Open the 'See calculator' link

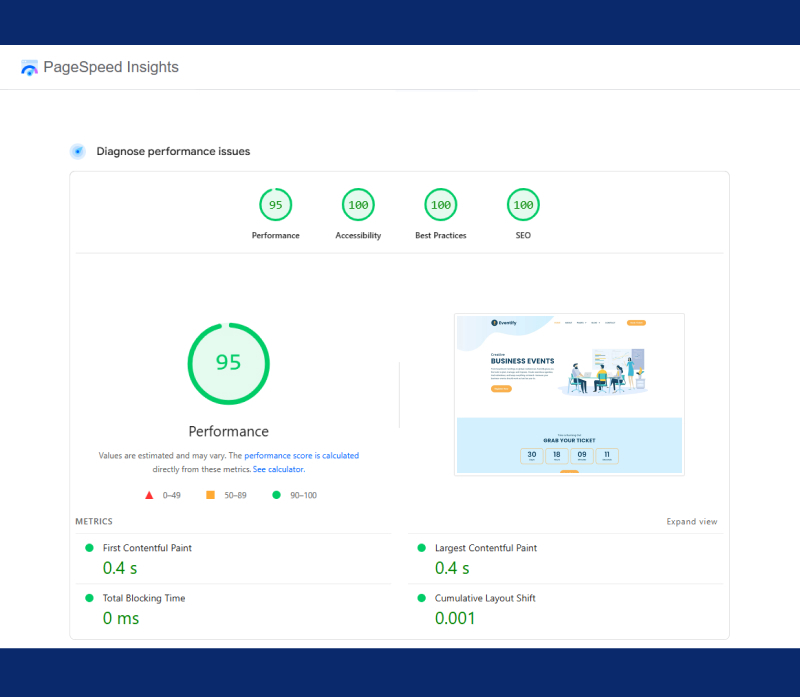[278, 469]
